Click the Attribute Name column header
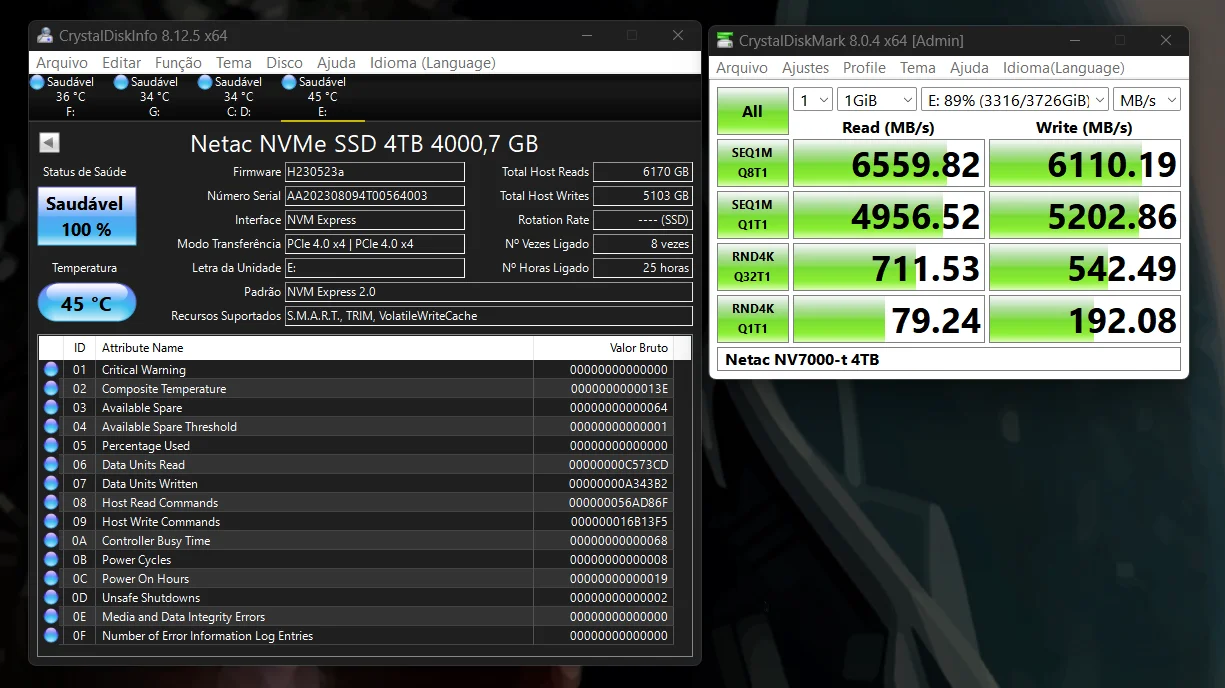Viewport: 1225px width, 688px height. pos(314,348)
